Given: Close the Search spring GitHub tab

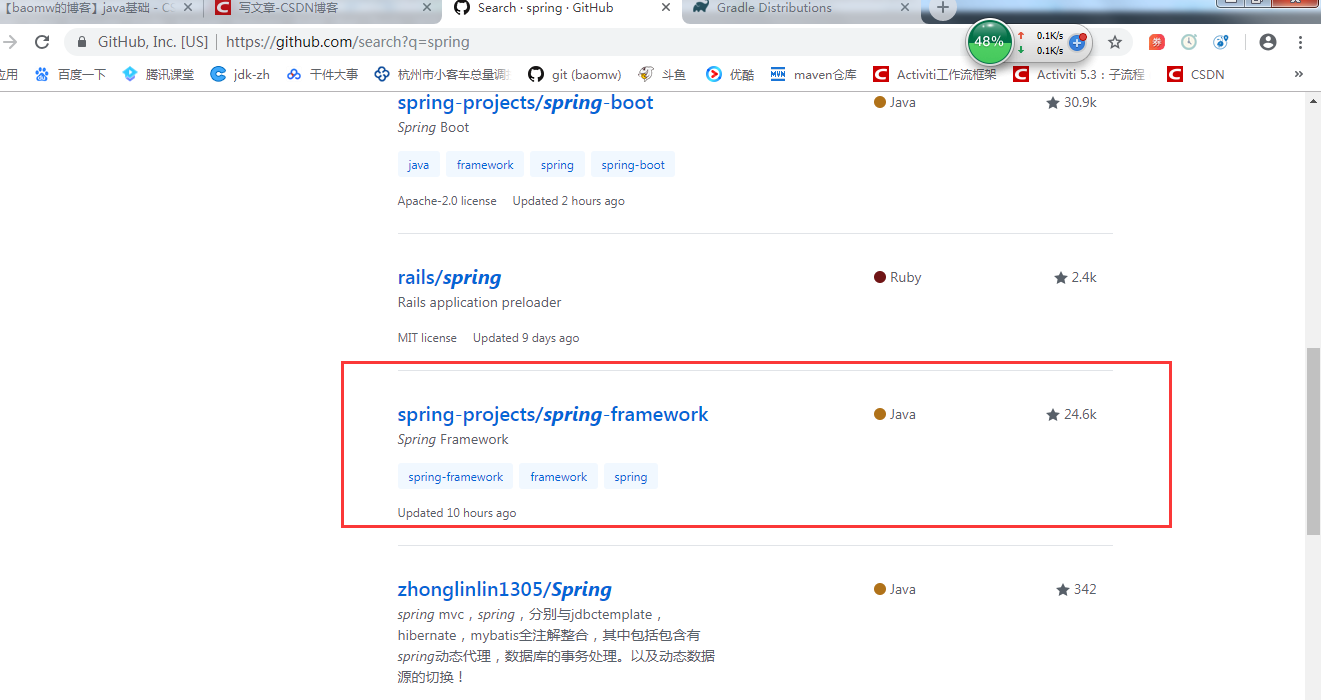Looking at the screenshot, I should click(x=667, y=8).
